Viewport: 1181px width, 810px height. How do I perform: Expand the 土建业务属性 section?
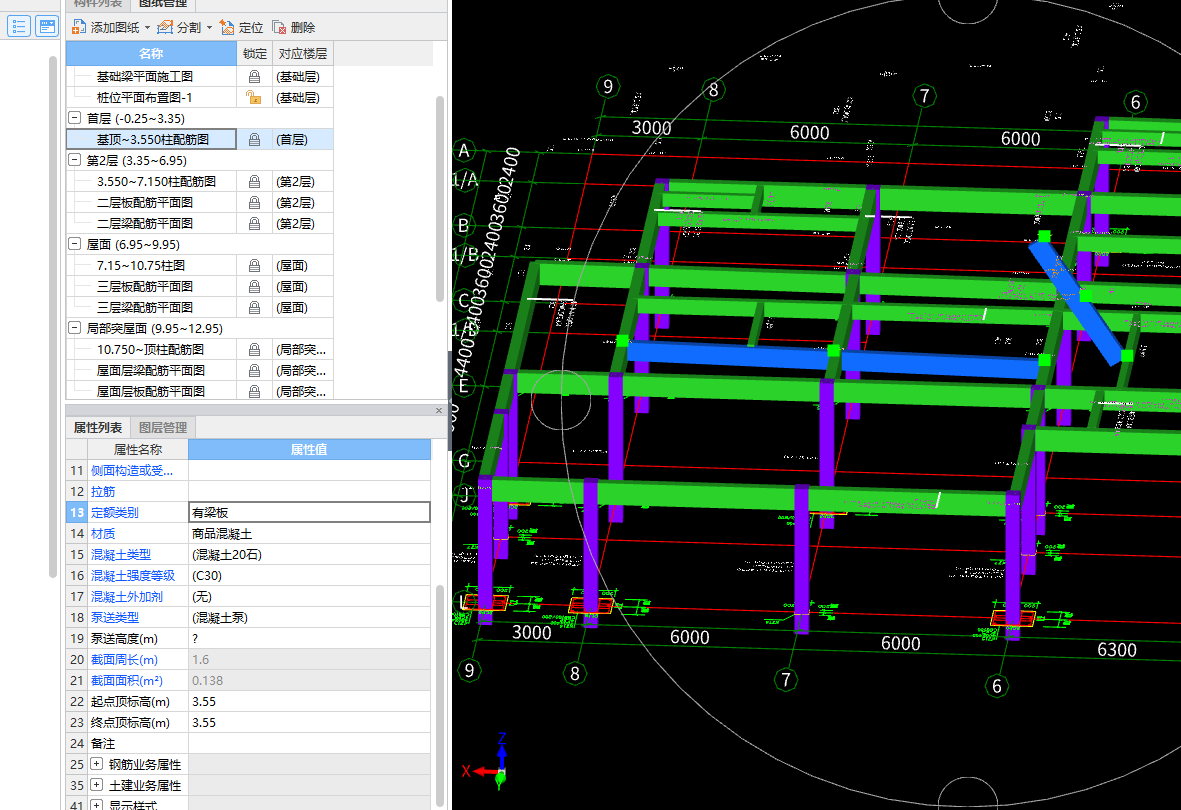(96, 785)
